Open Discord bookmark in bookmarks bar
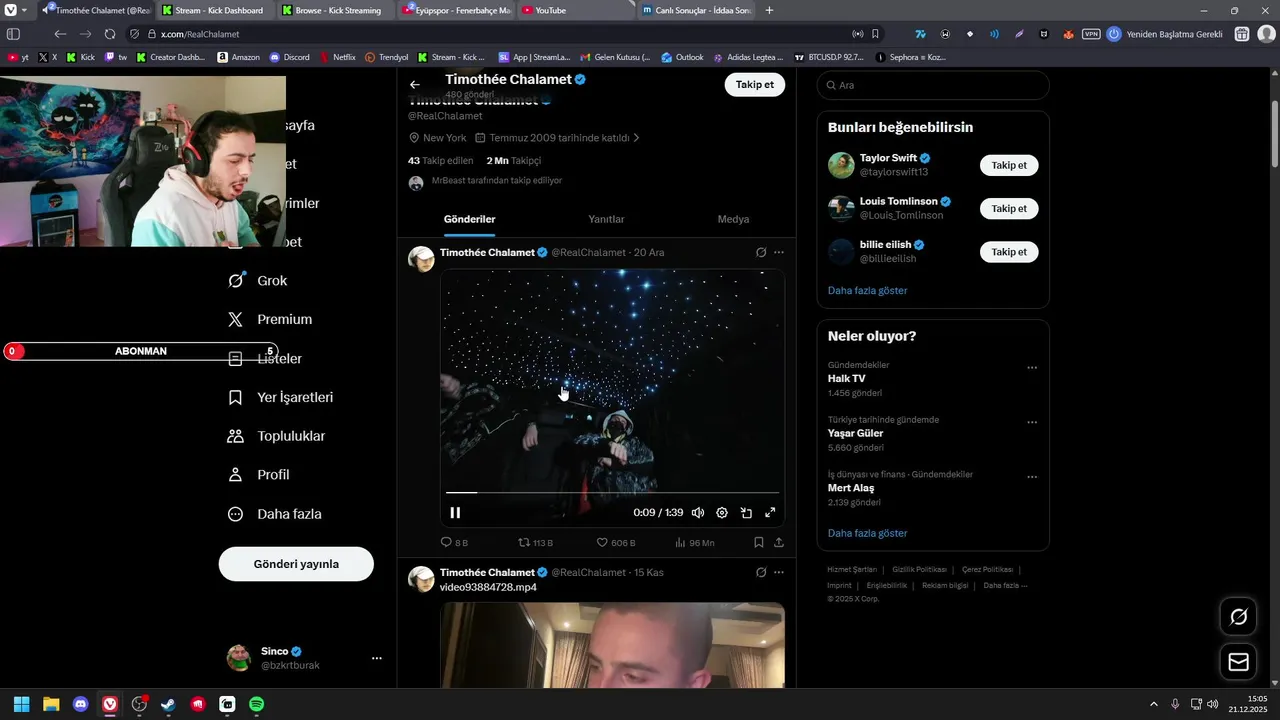Viewport: 1280px width, 720px height. (x=290, y=57)
